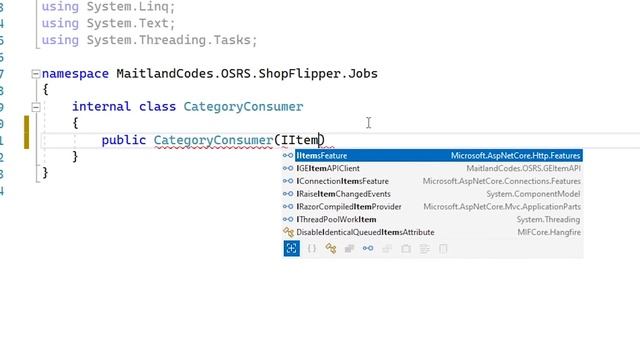Click interface icon beside IConnectionItemsFeature

coord(288,181)
